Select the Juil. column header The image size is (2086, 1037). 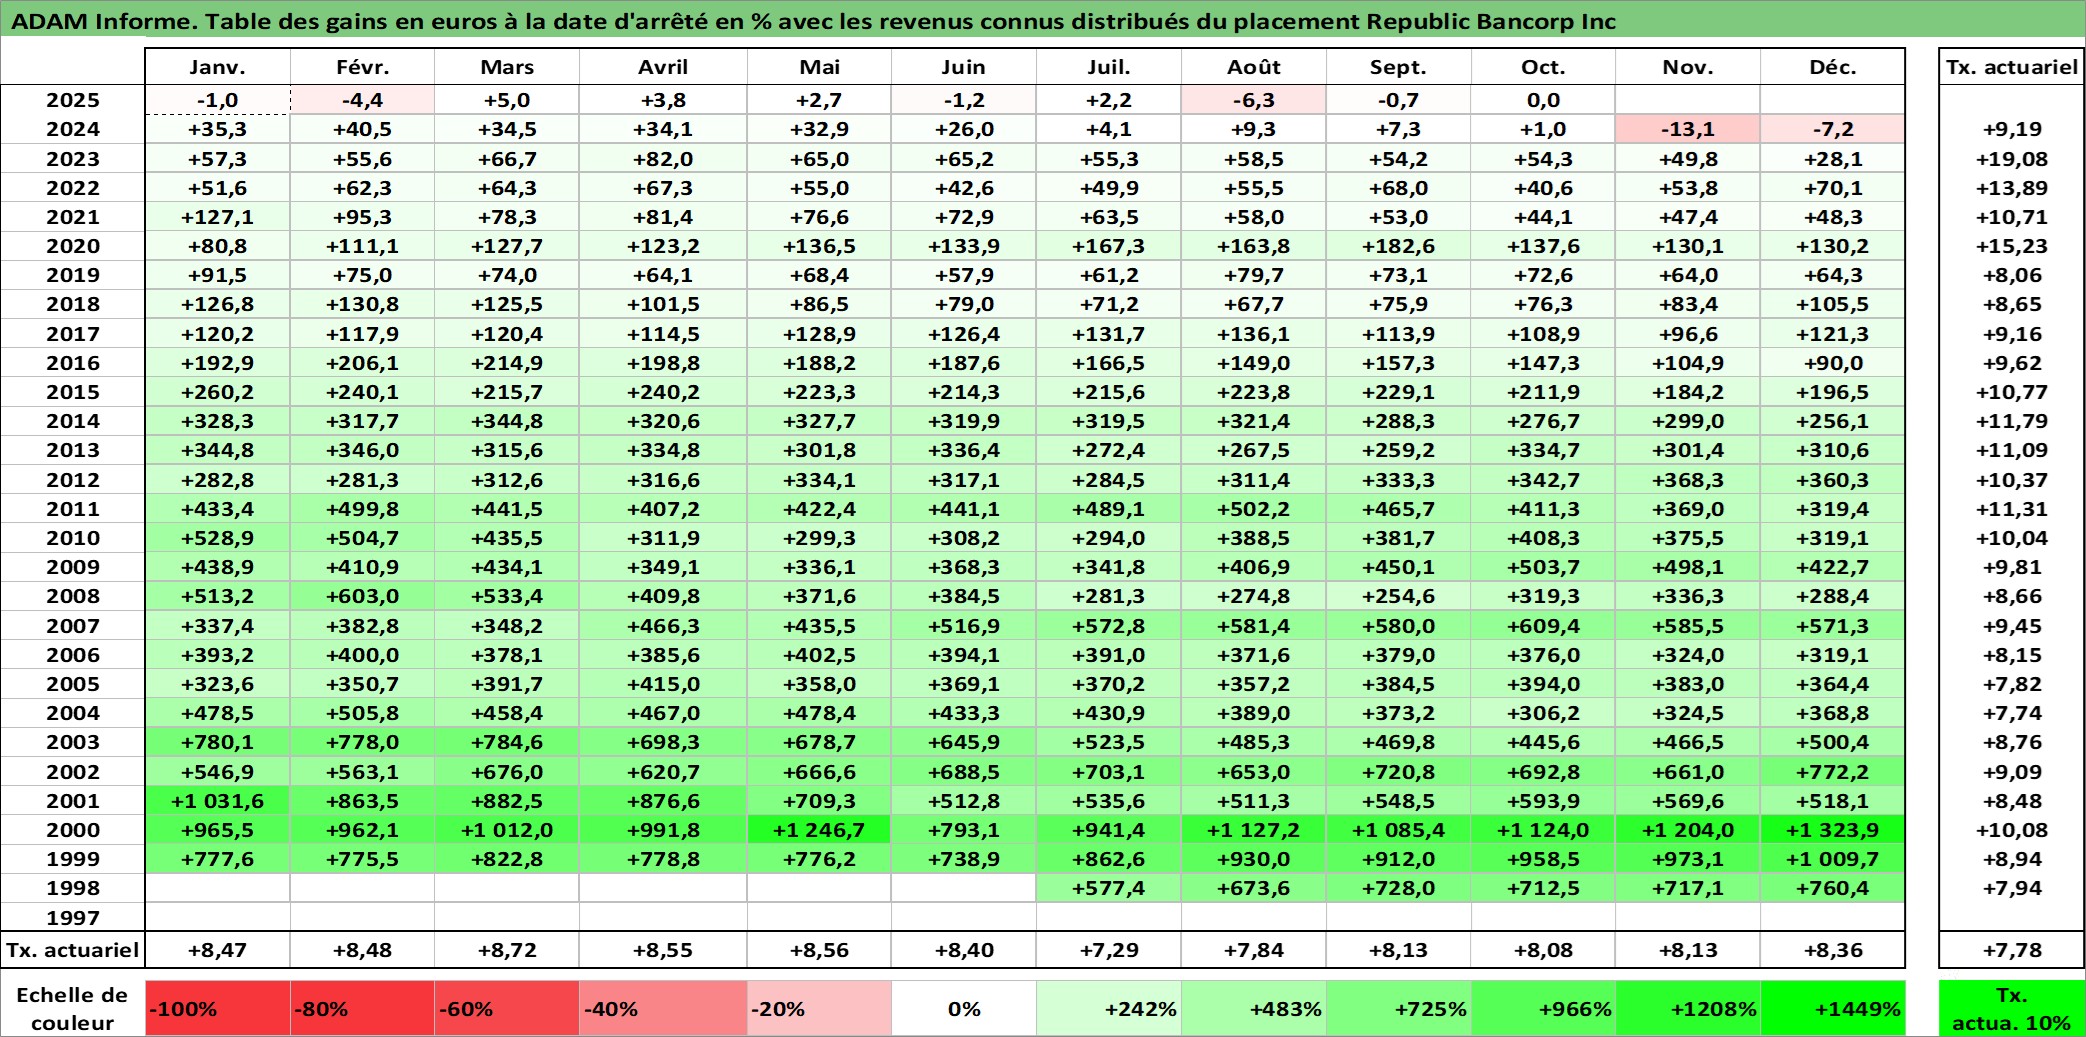(1109, 67)
